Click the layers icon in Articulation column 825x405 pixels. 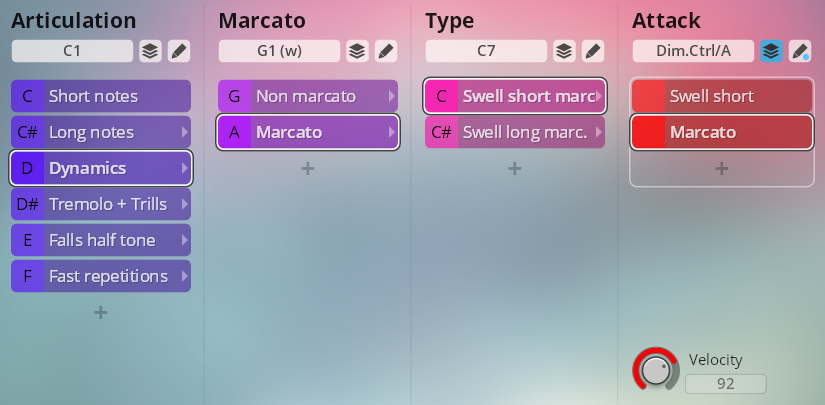point(149,51)
